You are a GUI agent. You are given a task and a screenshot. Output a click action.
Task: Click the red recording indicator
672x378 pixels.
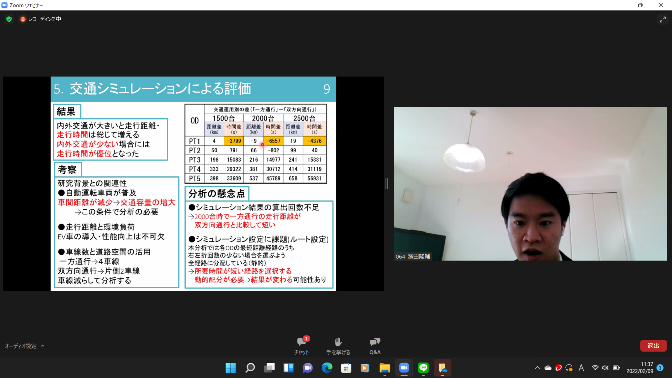[x=23, y=19]
